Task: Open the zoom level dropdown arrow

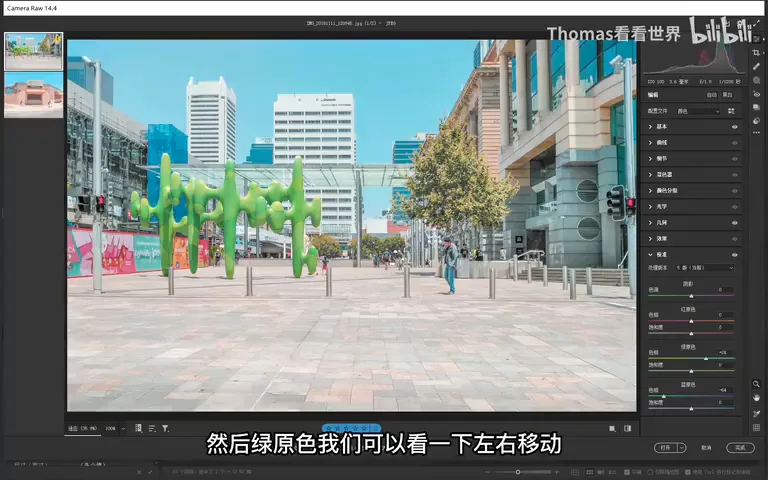Action: click(123, 429)
